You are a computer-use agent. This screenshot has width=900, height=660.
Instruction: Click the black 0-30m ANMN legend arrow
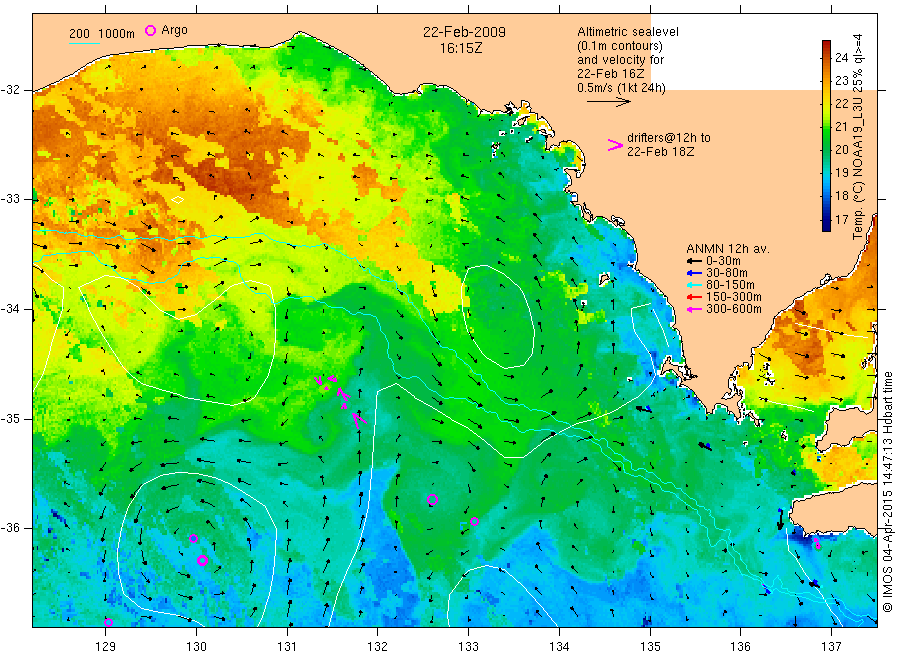click(695, 261)
